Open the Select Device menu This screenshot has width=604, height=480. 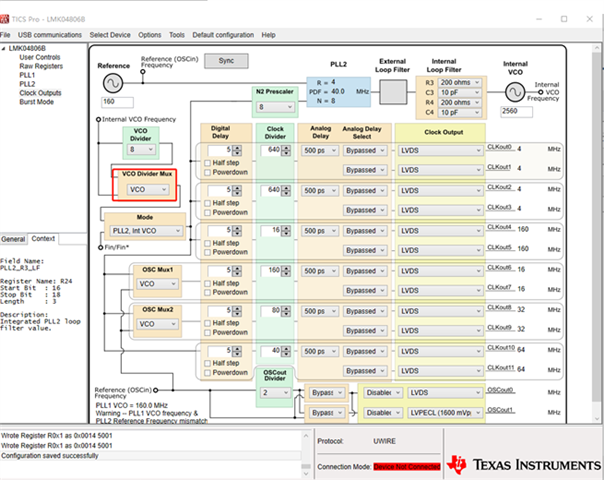coord(110,35)
